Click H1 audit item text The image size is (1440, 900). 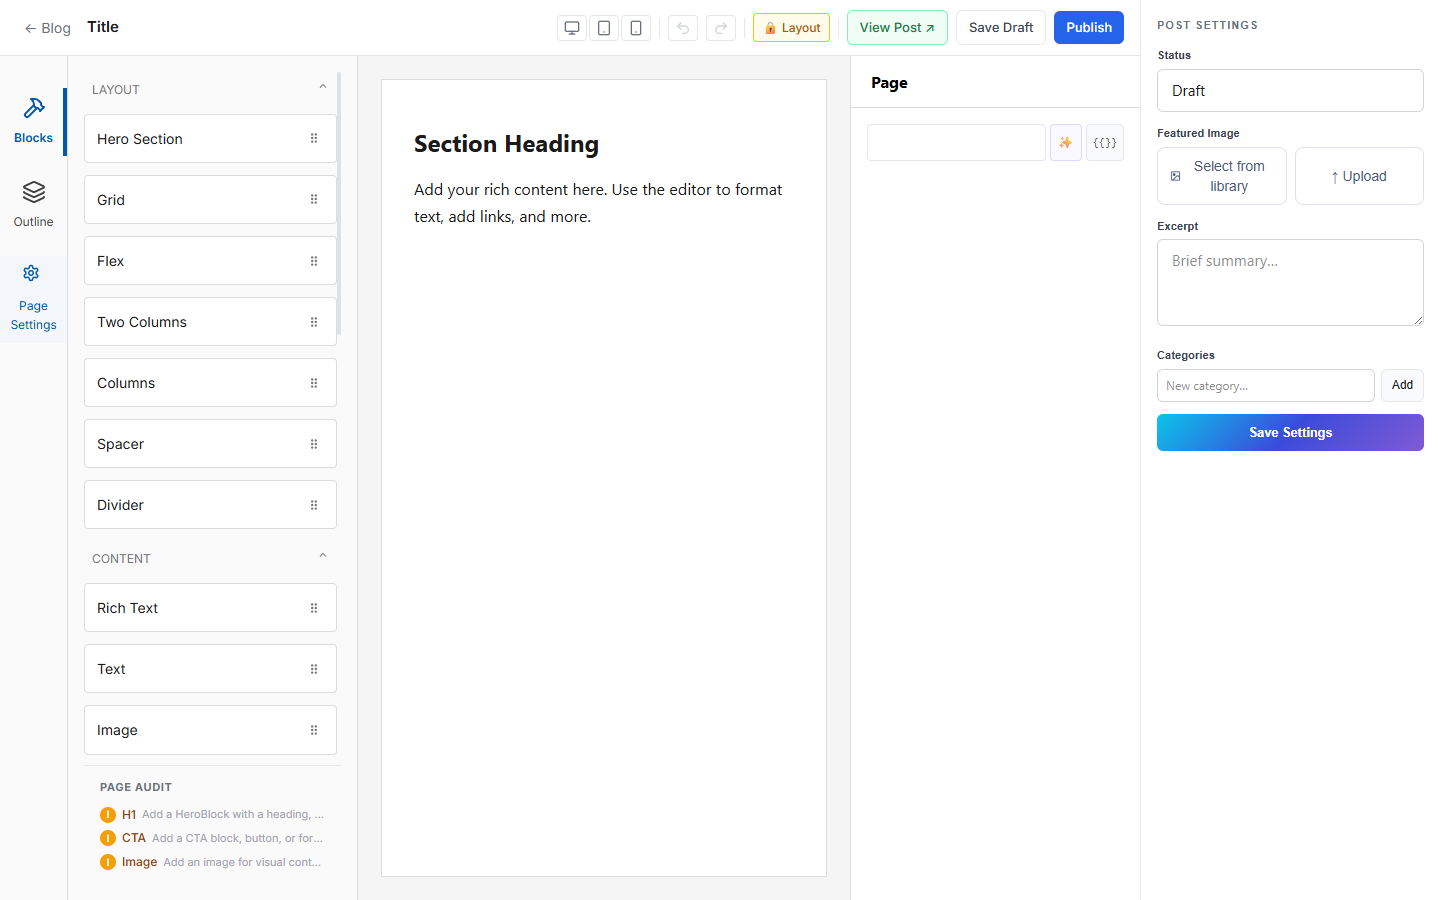[x=223, y=815]
